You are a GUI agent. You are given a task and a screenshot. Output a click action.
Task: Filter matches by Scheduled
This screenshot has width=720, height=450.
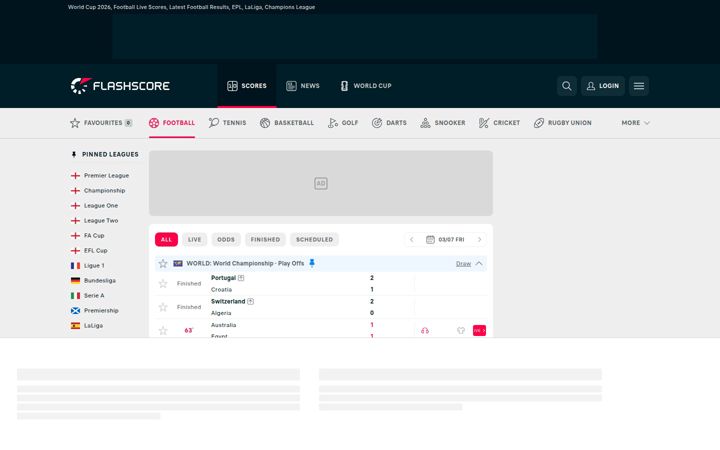314,239
